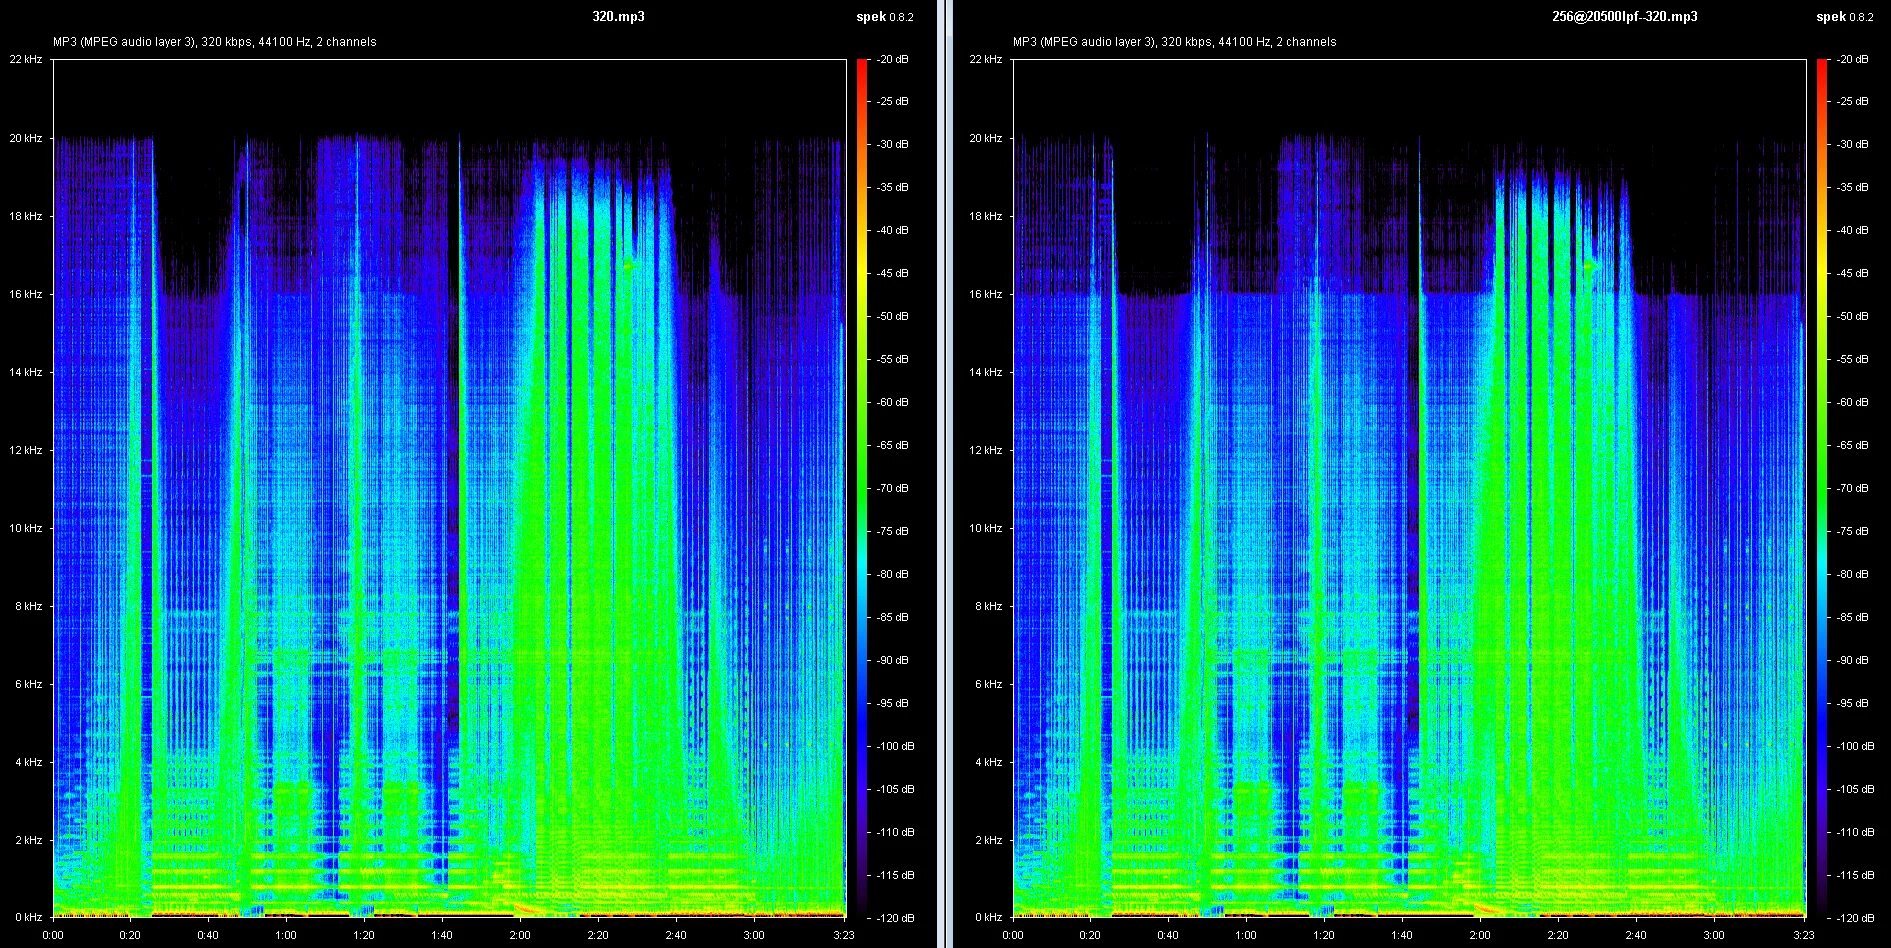
Task: Click the 0:00 time label in 320.mp3 window
Action: point(53,935)
